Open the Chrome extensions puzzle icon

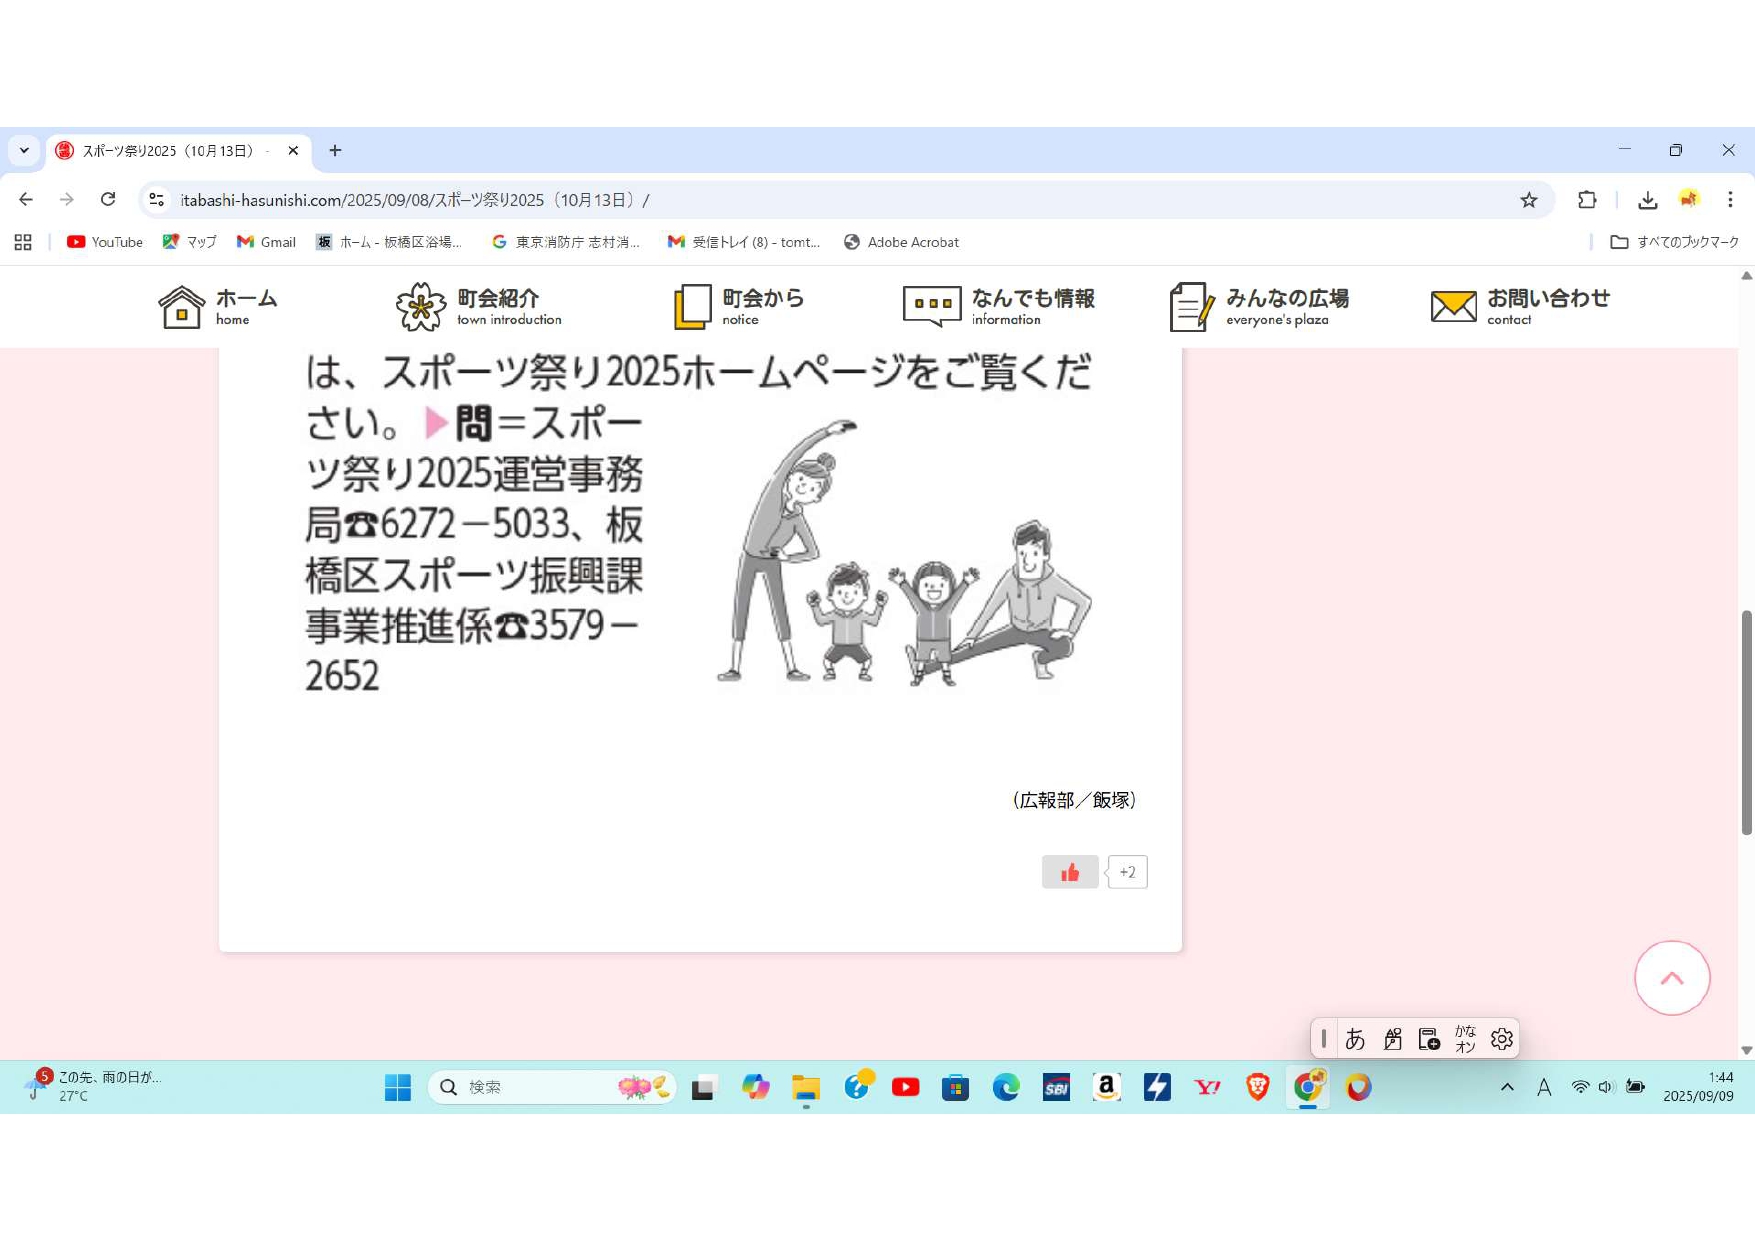(x=1586, y=200)
